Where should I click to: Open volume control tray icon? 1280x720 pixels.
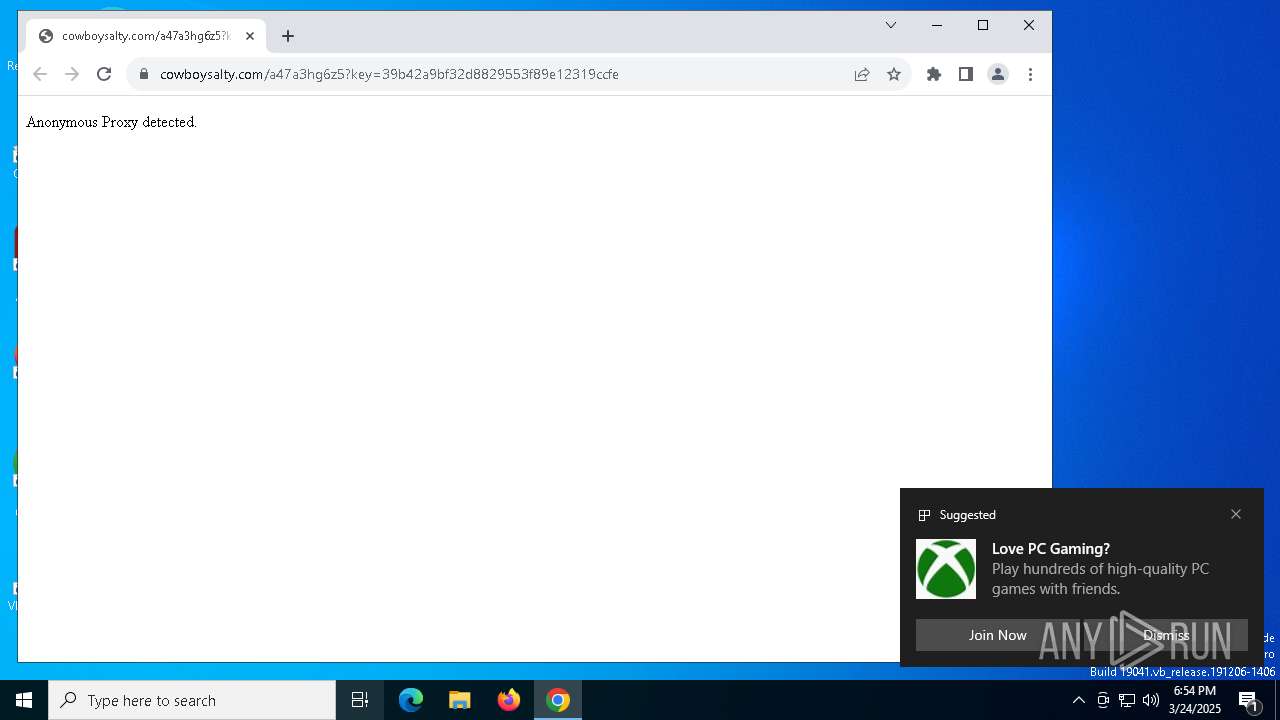[1151, 700]
